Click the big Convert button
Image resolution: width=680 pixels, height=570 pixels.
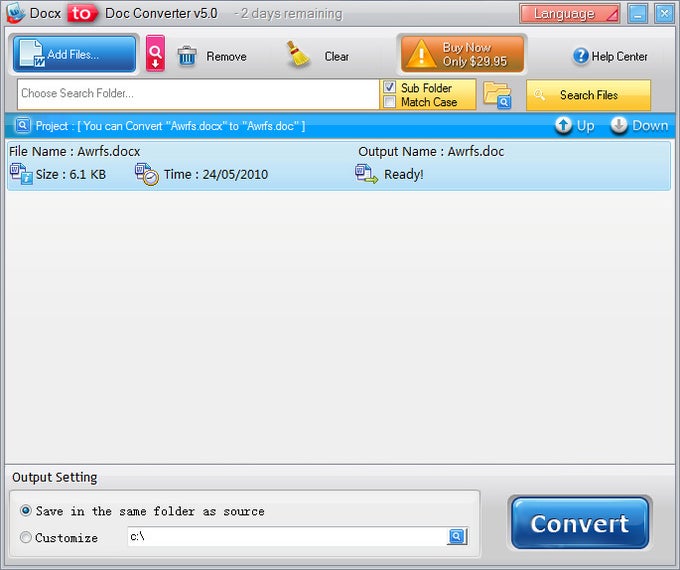coord(580,523)
